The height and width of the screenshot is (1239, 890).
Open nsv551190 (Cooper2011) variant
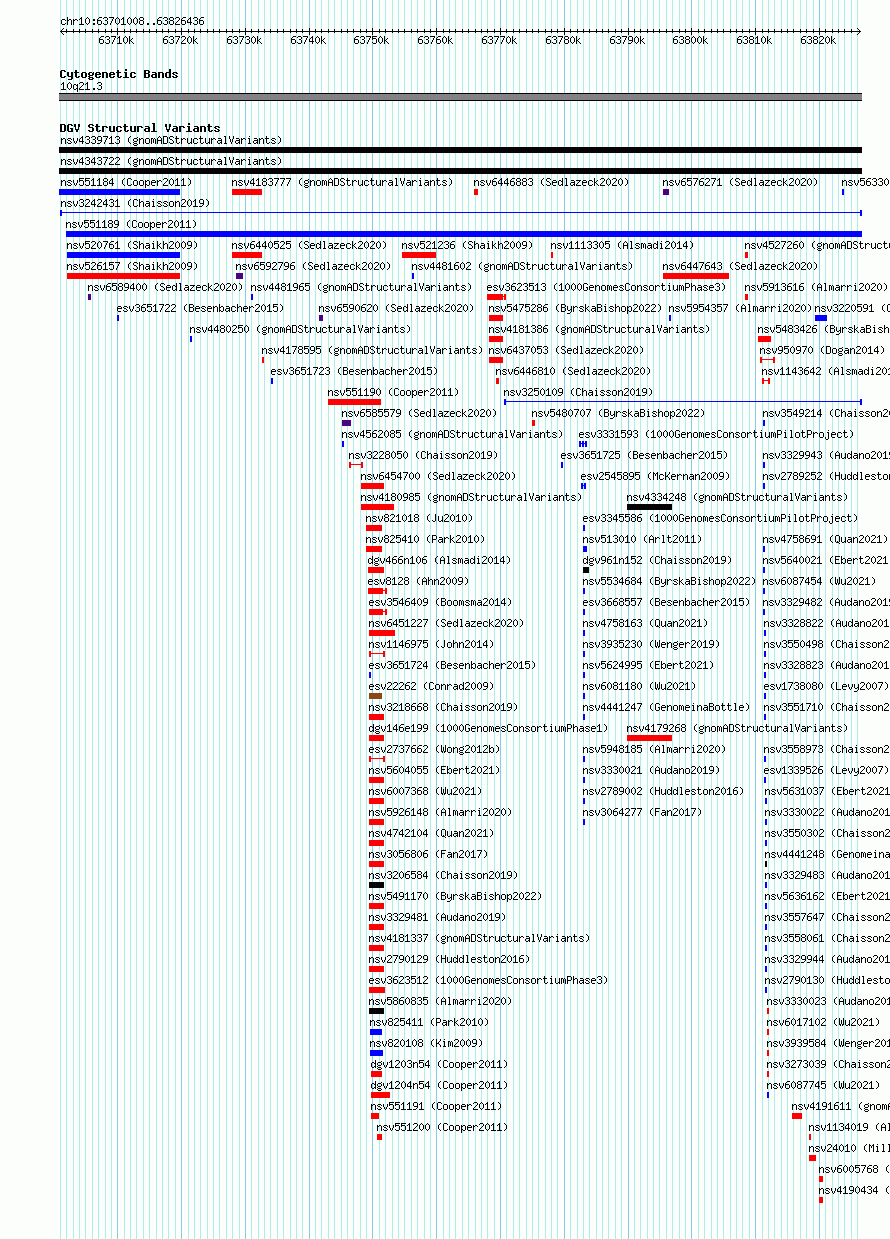[394, 392]
